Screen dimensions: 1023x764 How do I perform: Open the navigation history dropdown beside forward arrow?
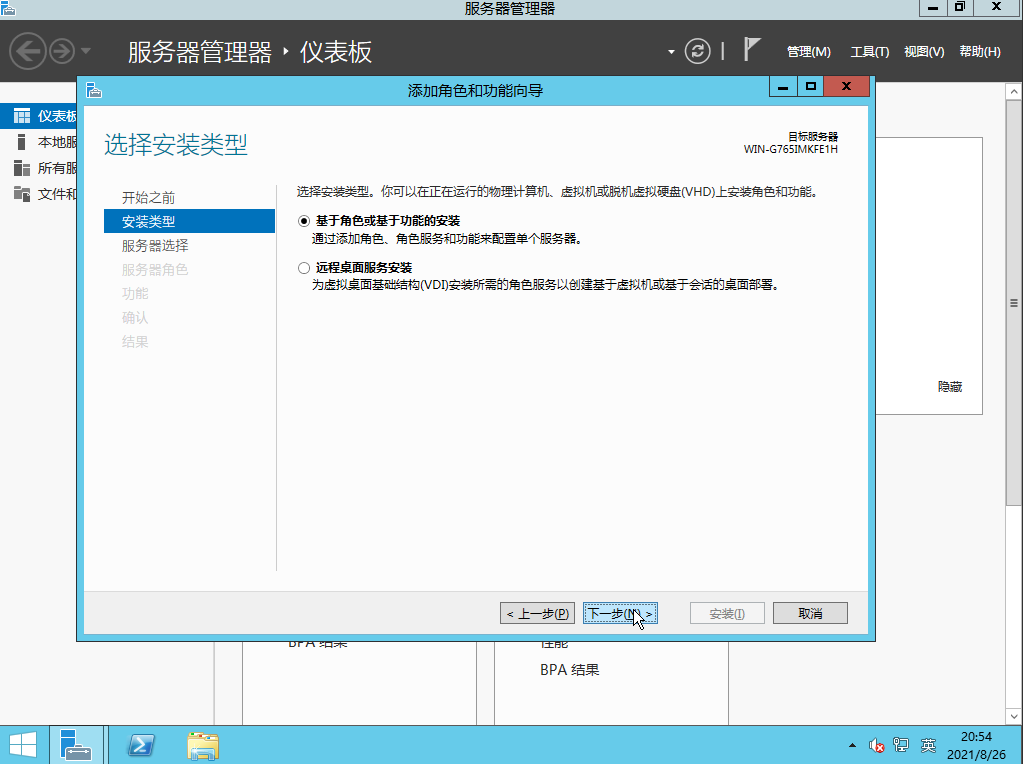[85, 50]
